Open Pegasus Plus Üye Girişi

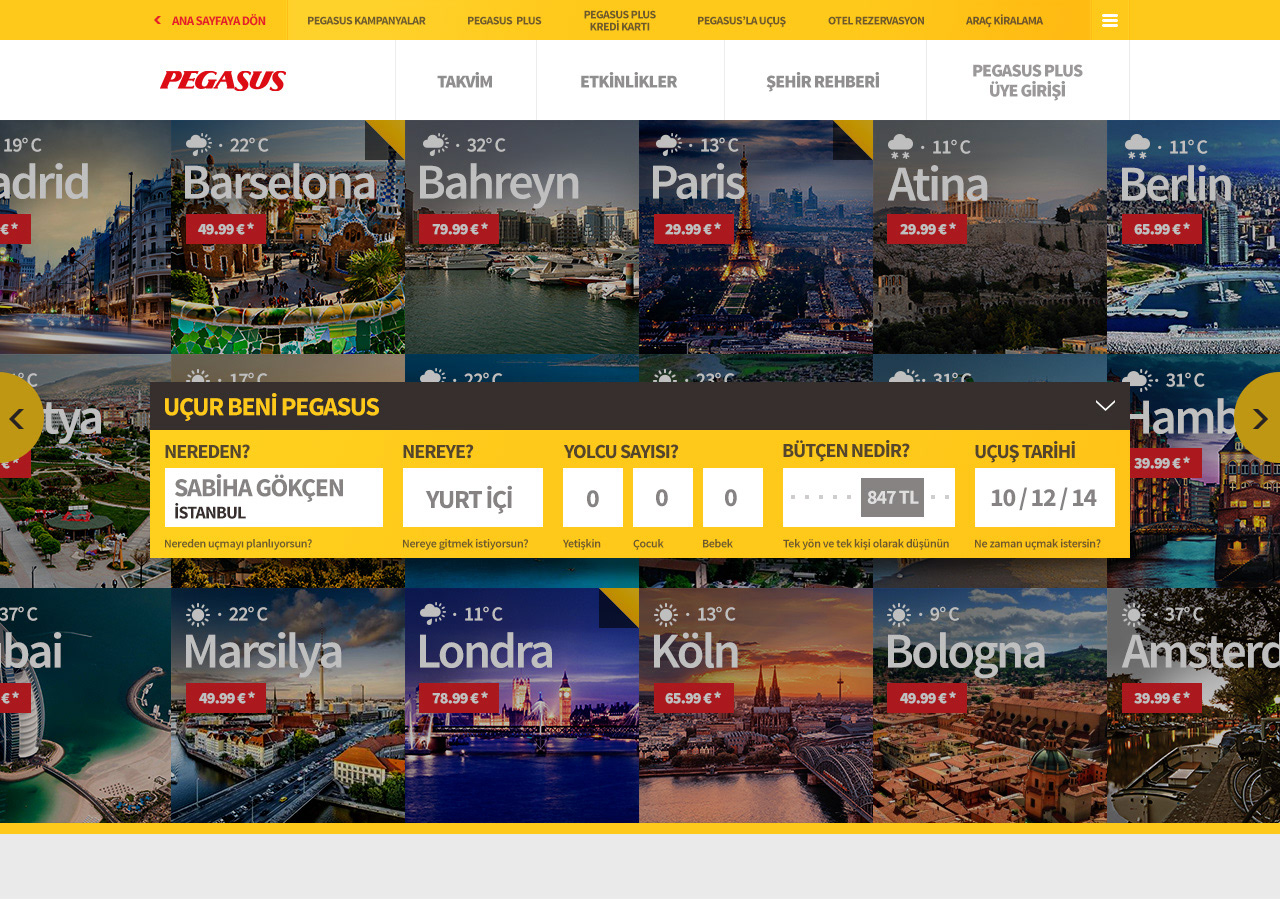[x=1027, y=81]
